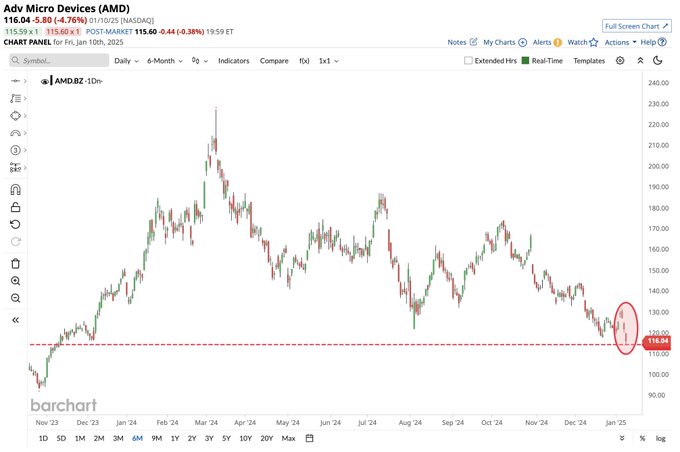Select the 5D range tab
This screenshot has width=680, height=452.
click(x=61, y=438)
